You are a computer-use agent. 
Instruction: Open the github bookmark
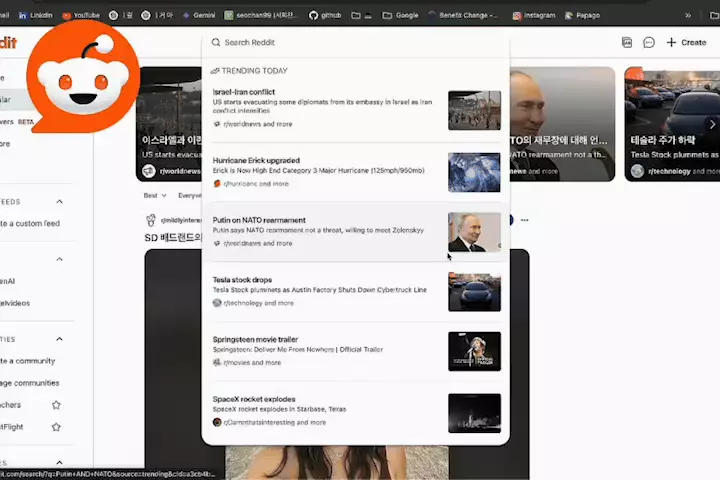point(325,15)
